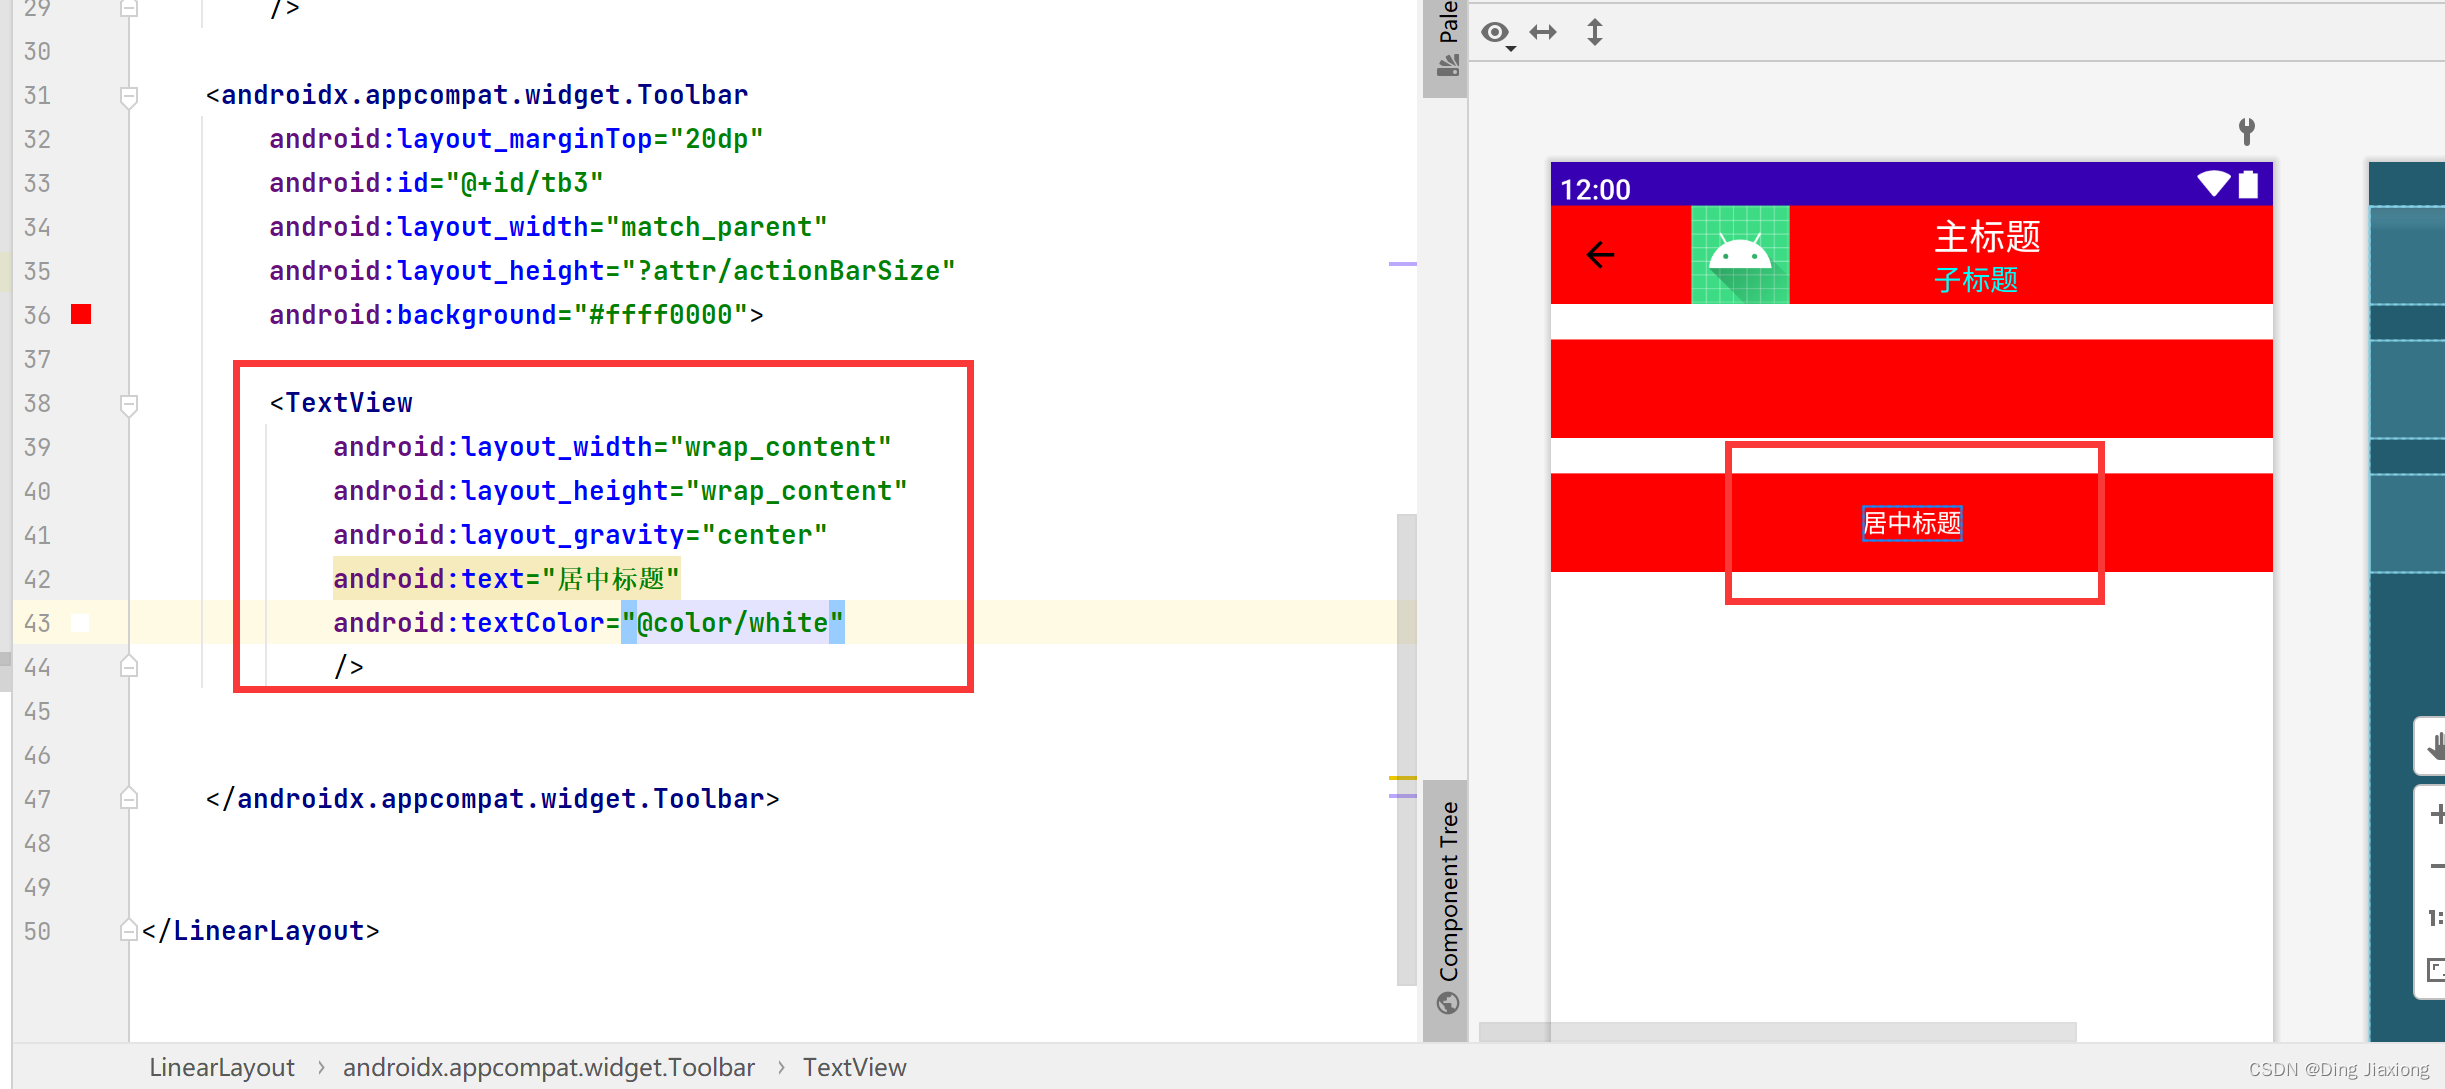Click the horizontal expand arrows icon
This screenshot has height=1089, width=2445.
coord(1543,33)
